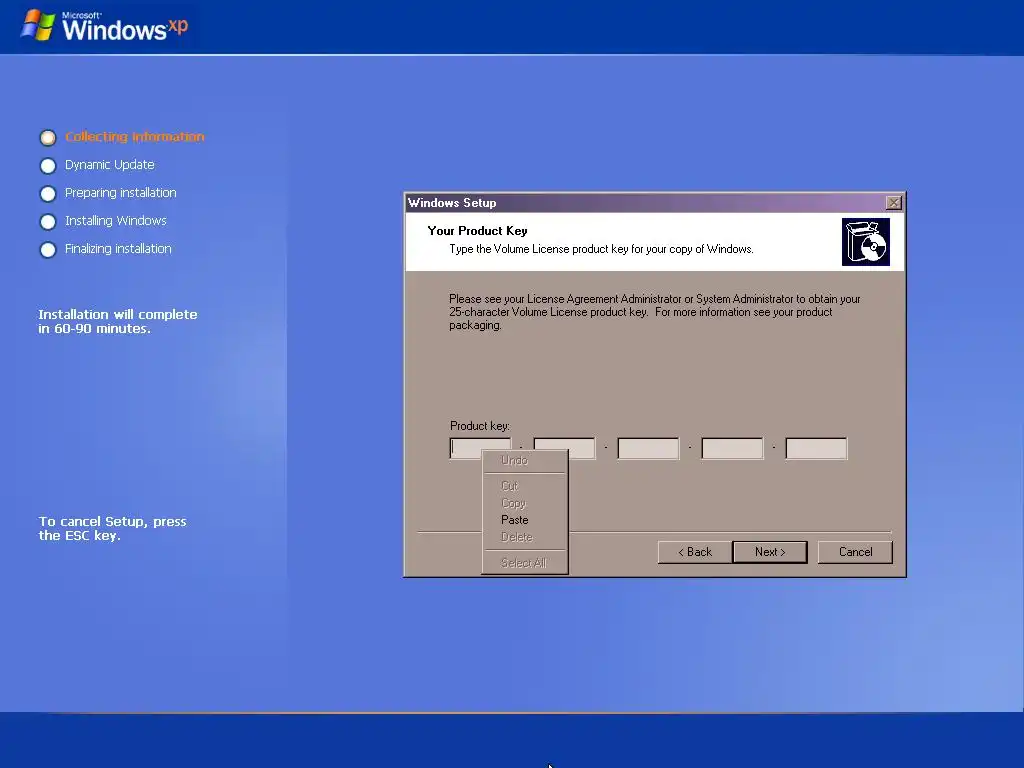Click the Dynamic Update step bullet

[x=48, y=166]
